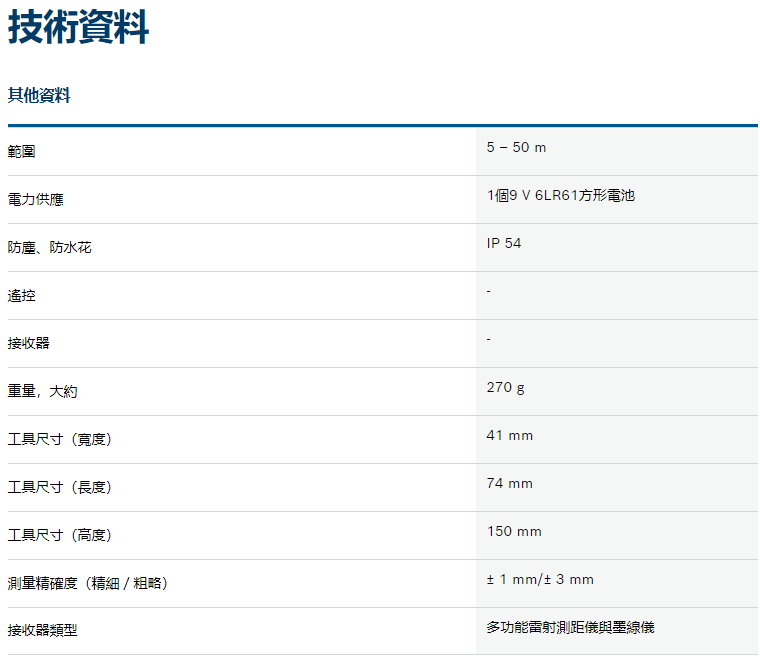Image resolution: width=760 pixels, height=659 pixels.
Task: Select the 5 – 50 m range value
Action: (x=516, y=148)
